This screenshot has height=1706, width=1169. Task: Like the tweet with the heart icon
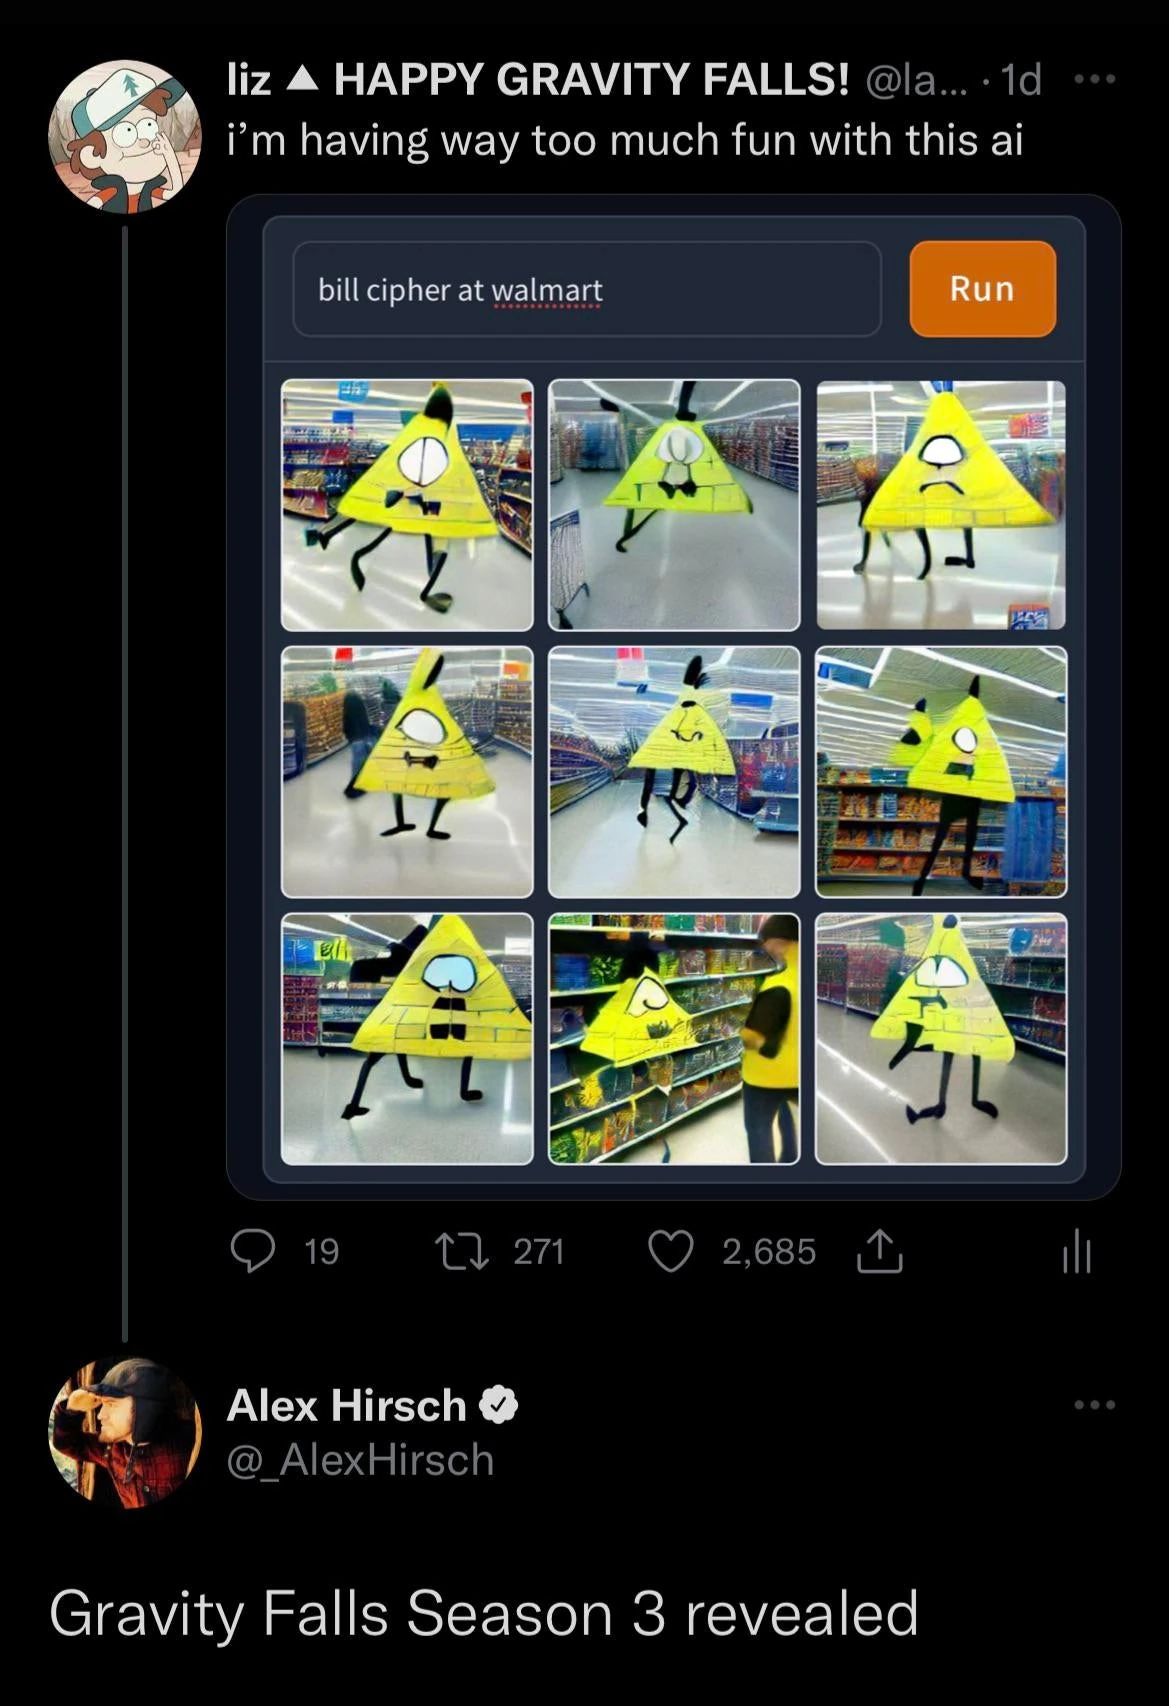click(x=671, y=1251)
